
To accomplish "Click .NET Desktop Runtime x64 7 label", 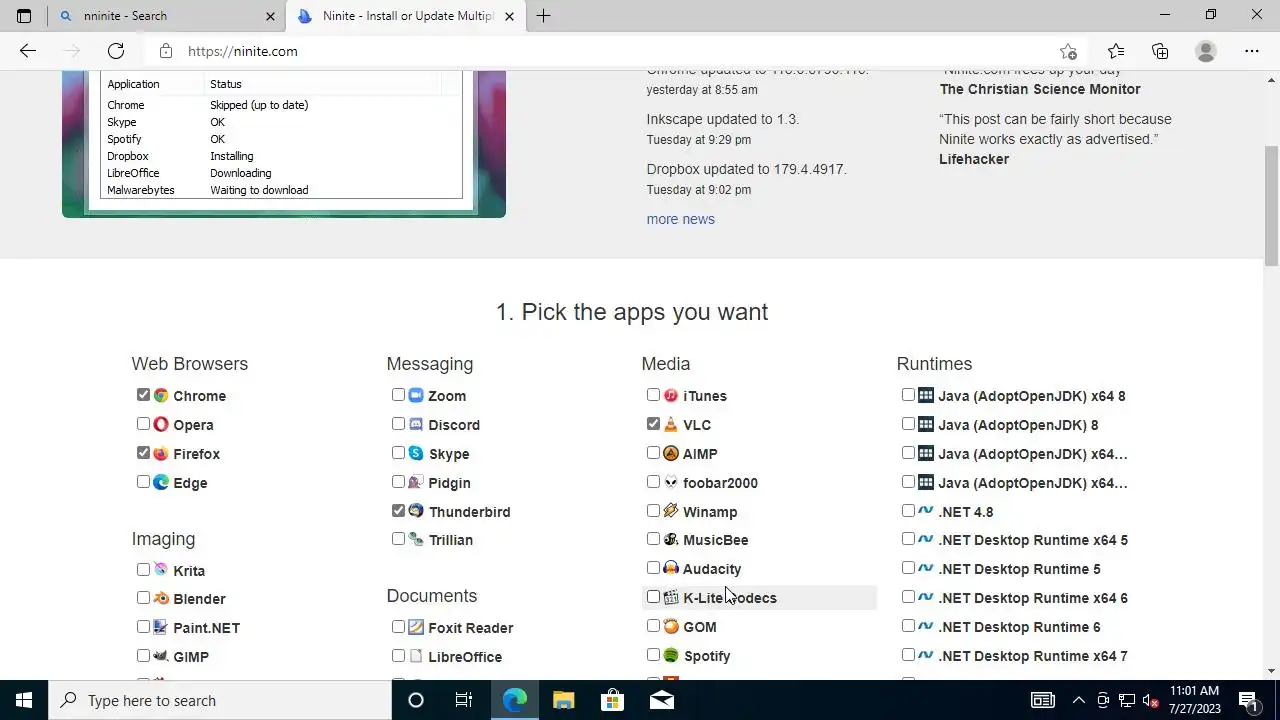I will (x=1032, y=656).
